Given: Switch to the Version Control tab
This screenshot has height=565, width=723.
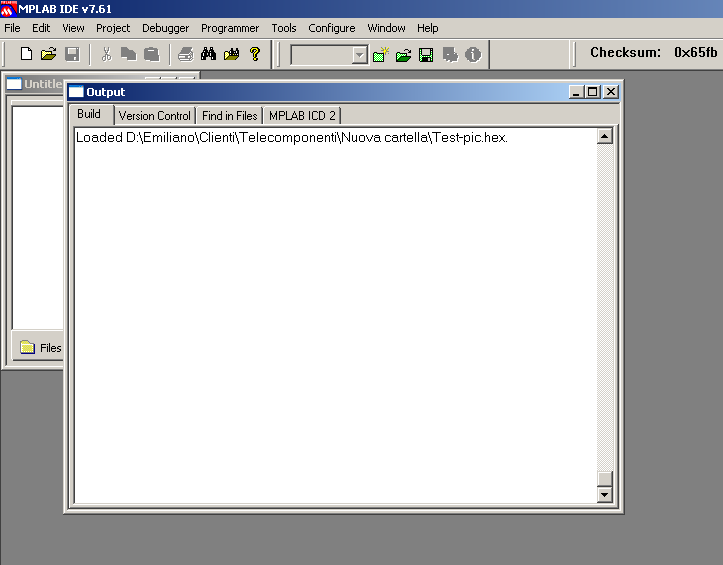Looking at the screenshot, I should click(154, 115).
